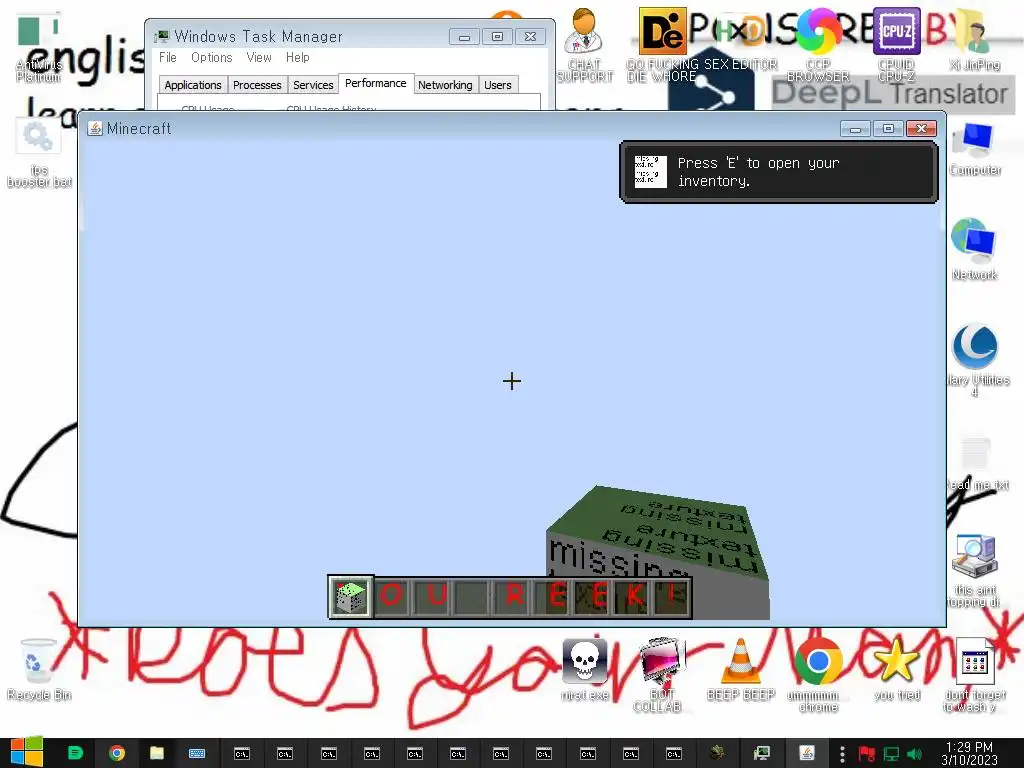Screen dimensions: 1024x768
Task: Click the Minecraft window title Java icon
Action: 95,129
